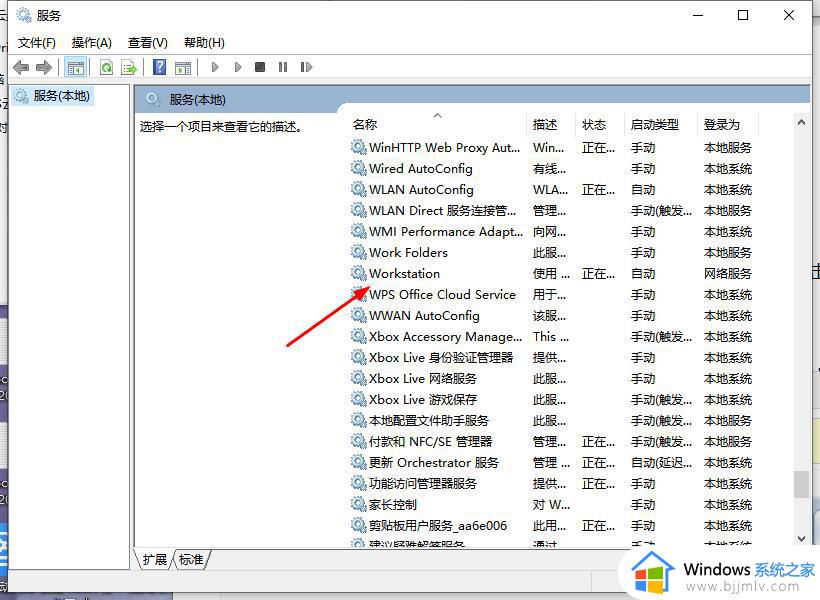820x600 pixels.
Task: Click the Back arrow toolbar icon
Action: (21, 67)
